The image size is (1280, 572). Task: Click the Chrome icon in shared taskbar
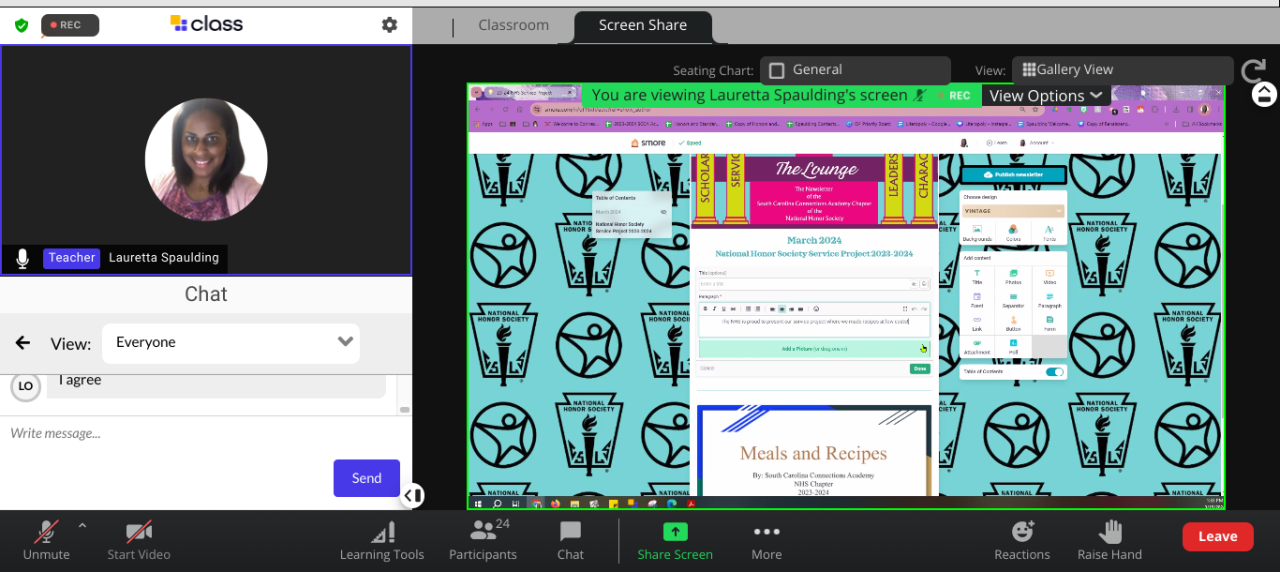click(x=537, y=503)
